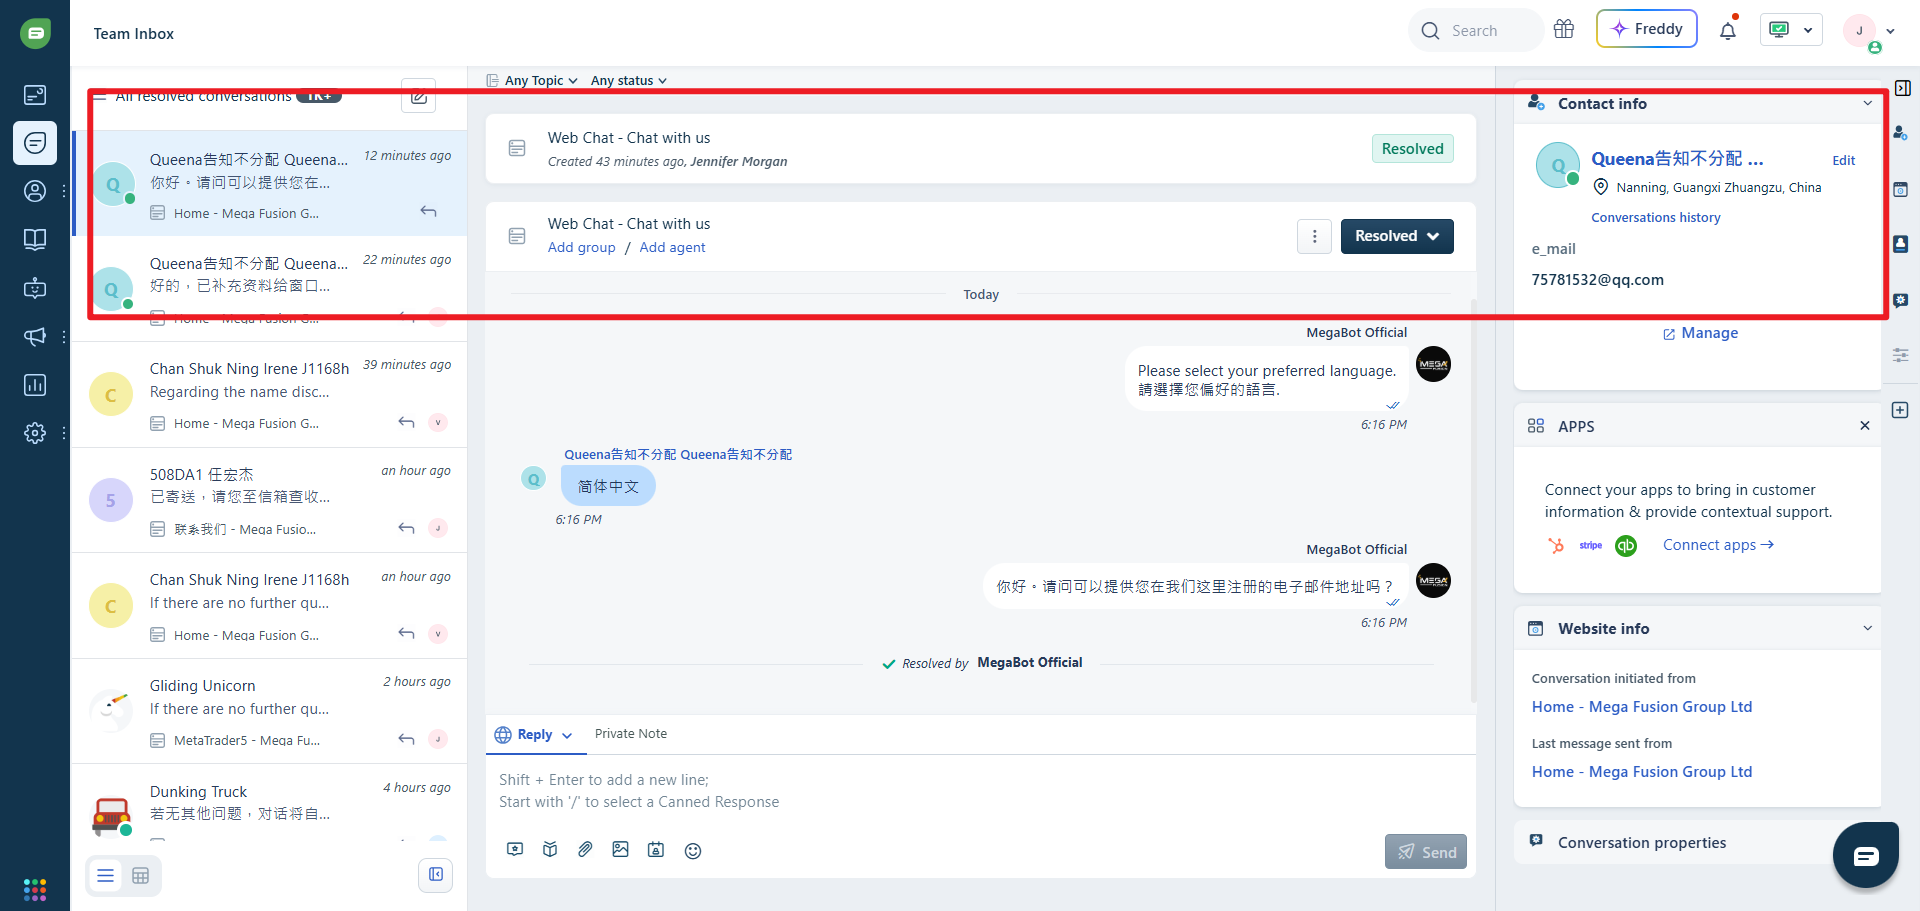
Task: Open the user profile avatar menu
Action: coord(1860,31)
